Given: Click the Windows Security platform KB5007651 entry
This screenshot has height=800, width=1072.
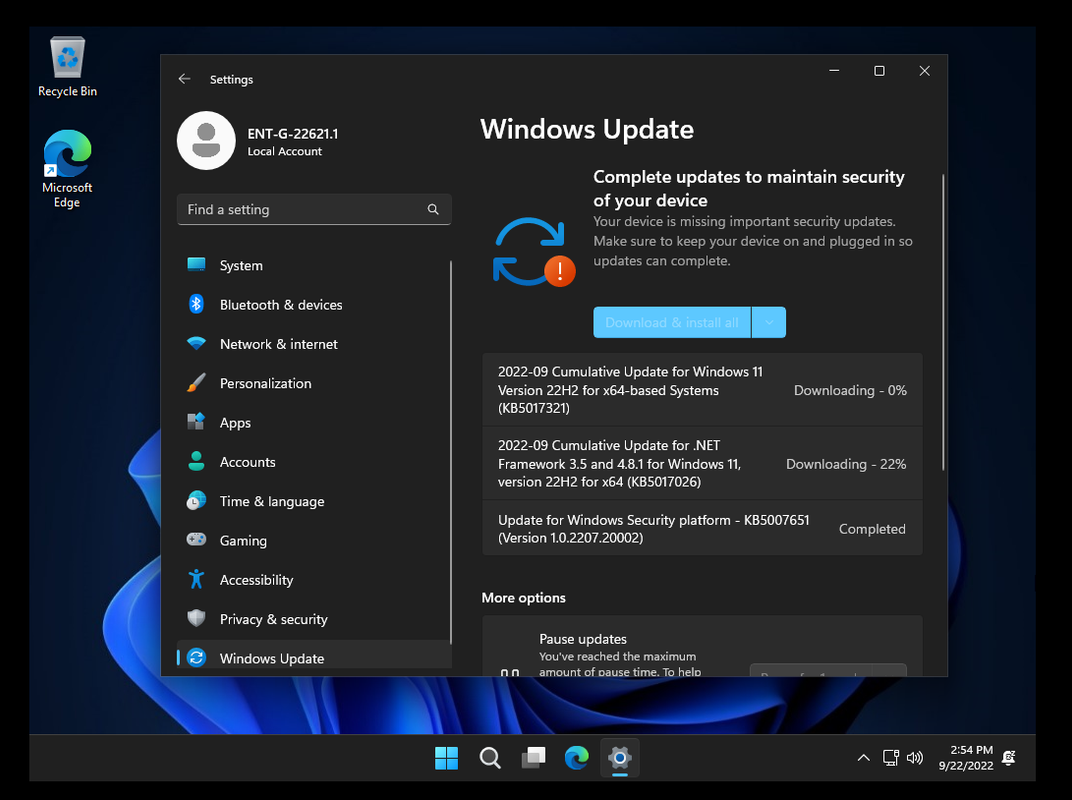Looking at the screenshot, I should pos(702,529).
